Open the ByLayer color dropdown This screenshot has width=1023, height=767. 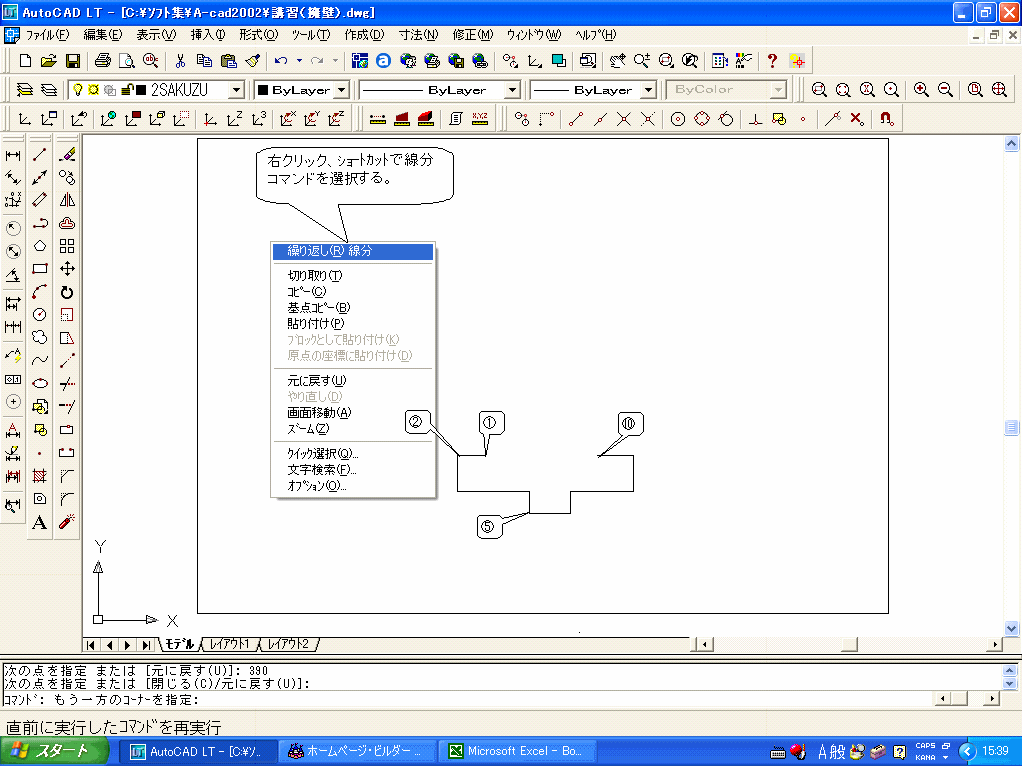pyautogui.click(x=342, y=89)
